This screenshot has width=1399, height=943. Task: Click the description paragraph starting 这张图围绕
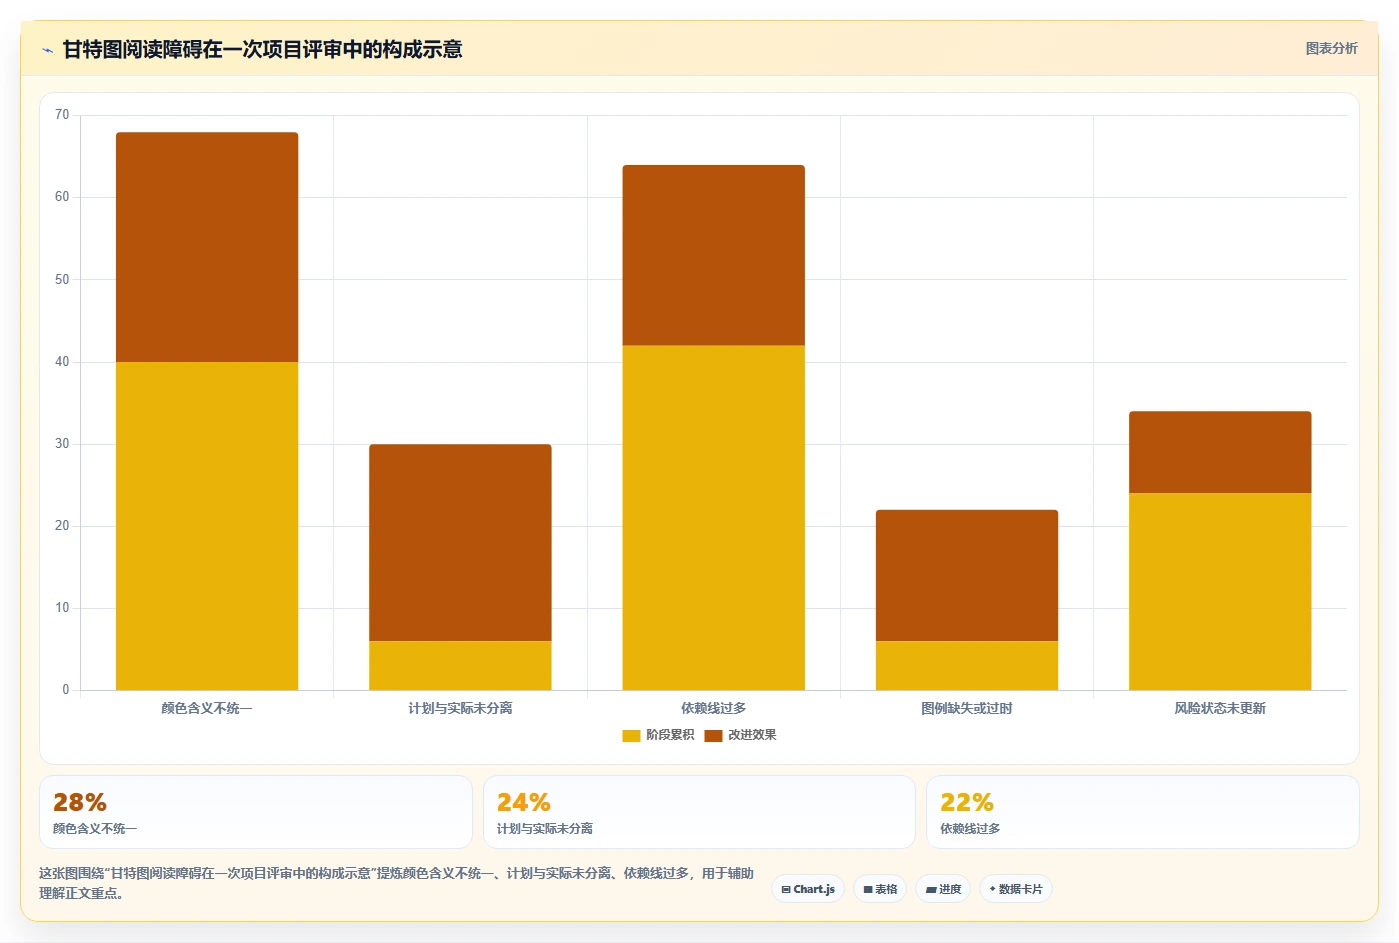tap(397, 883)
